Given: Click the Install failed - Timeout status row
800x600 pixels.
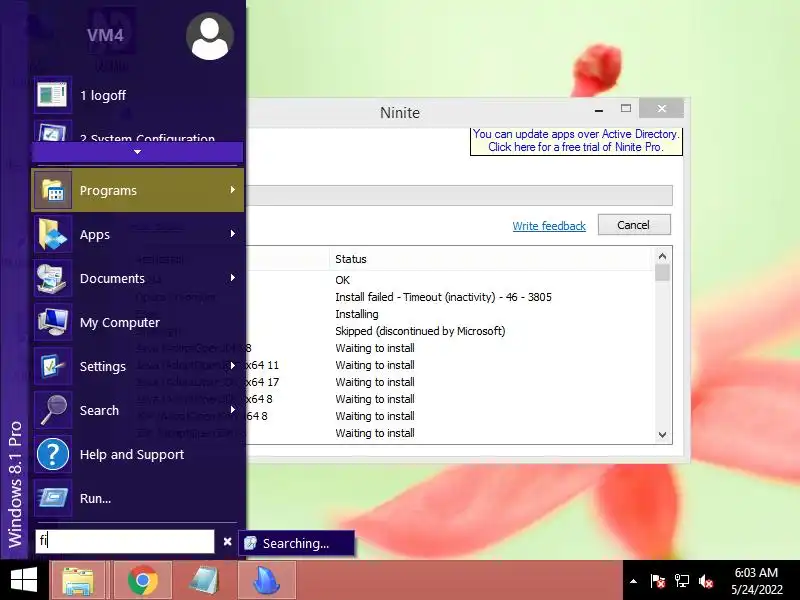Looking at the screenshot, I should coord(443,297).
